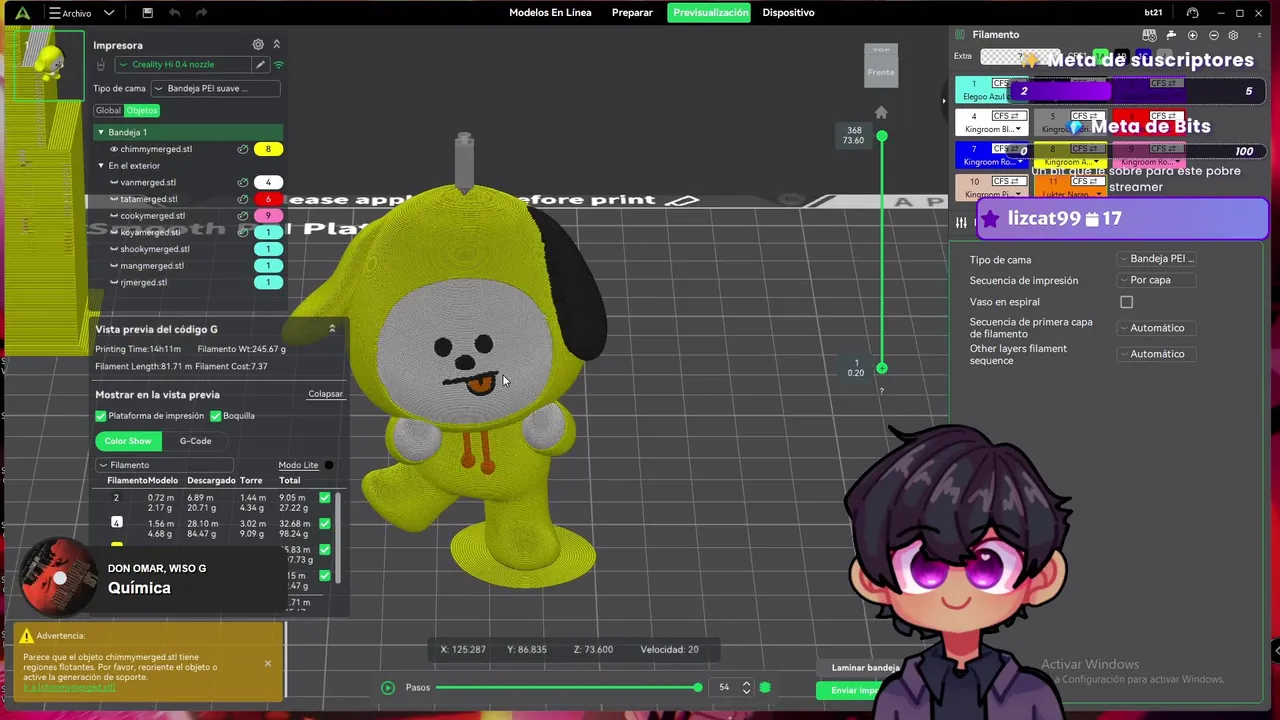Click the save project icon in top bar
Image resolution: width=1280 pixels, height=720 pixels.
[148, 13]
